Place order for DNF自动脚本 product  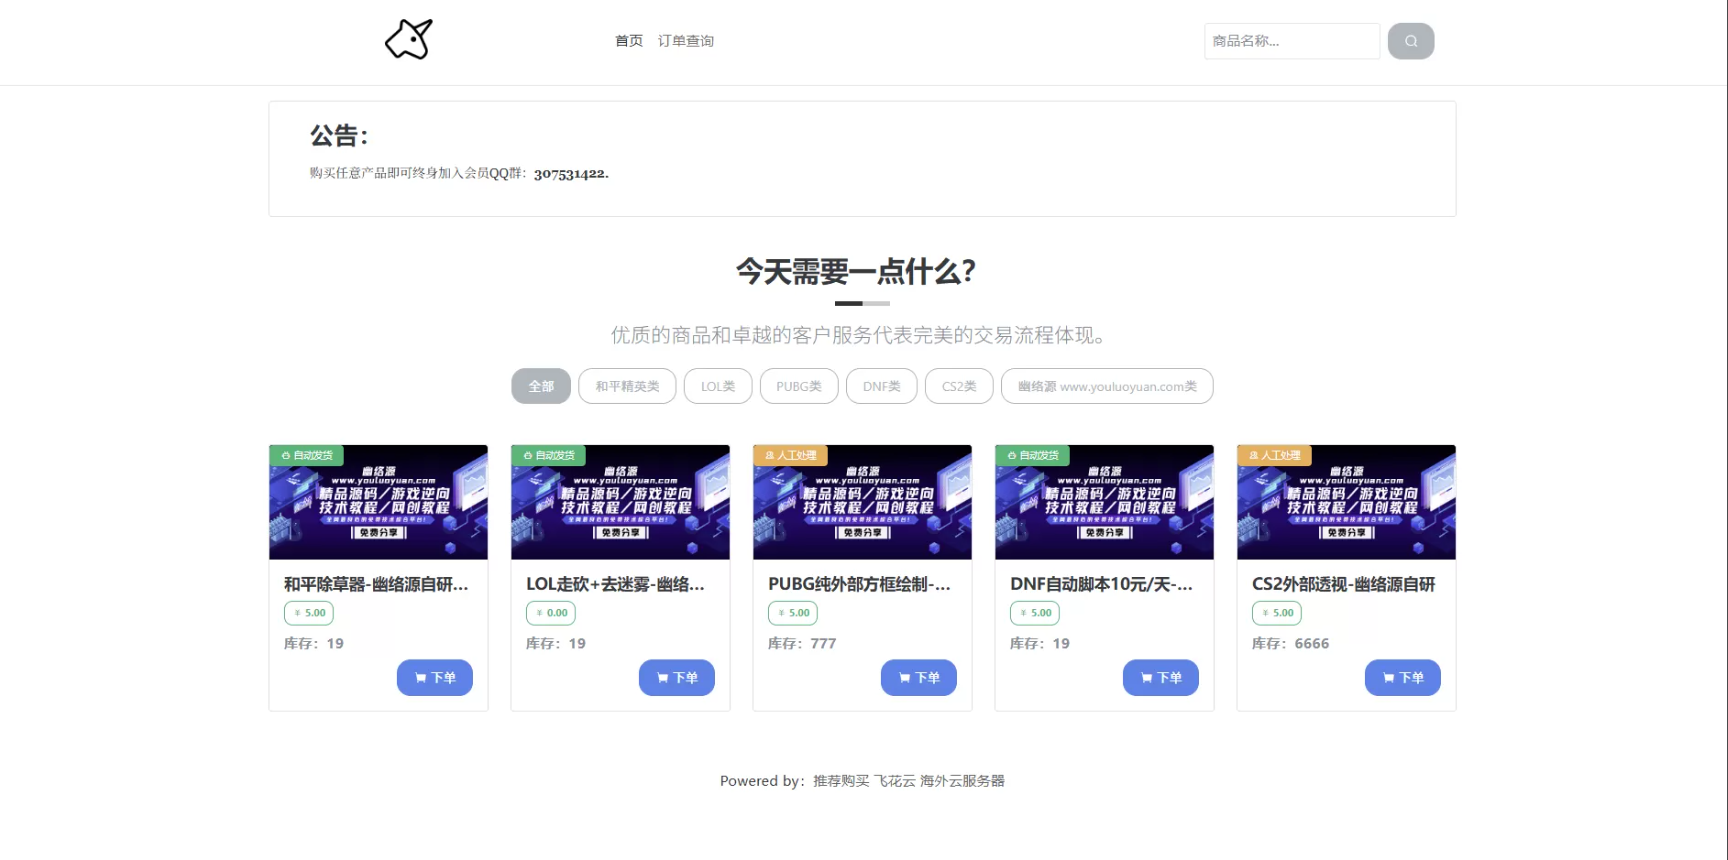click(1160, 677)
